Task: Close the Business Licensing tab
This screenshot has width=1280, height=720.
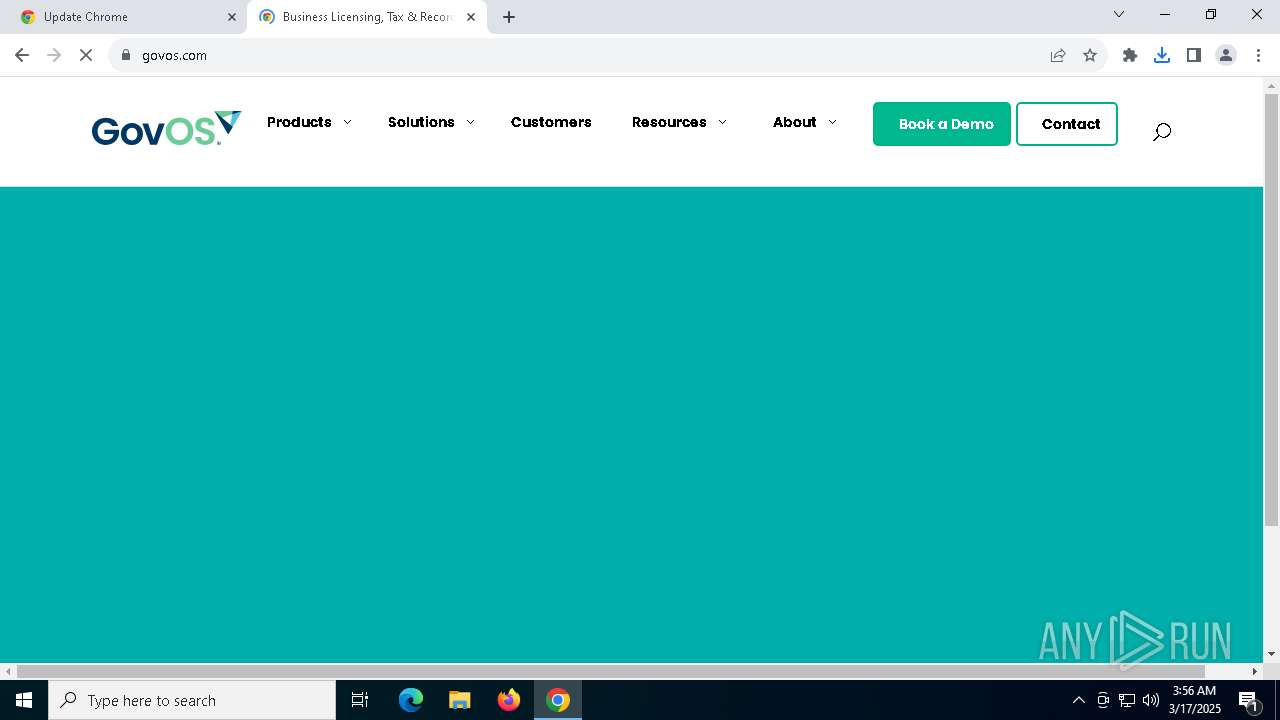Action: coord(471,17)
